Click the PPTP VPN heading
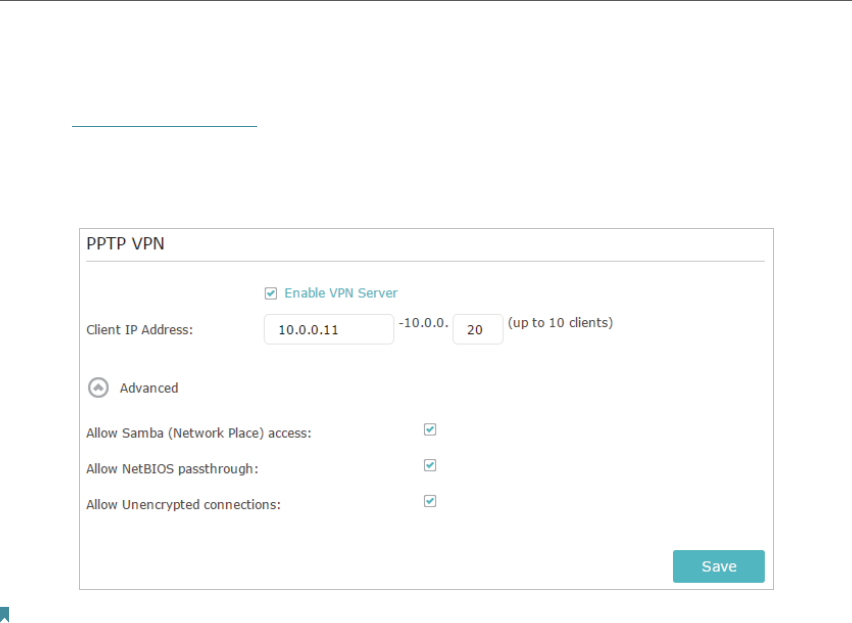Image resolution: width=852 pixels, height=623 pixels. (x=125, y=244)
